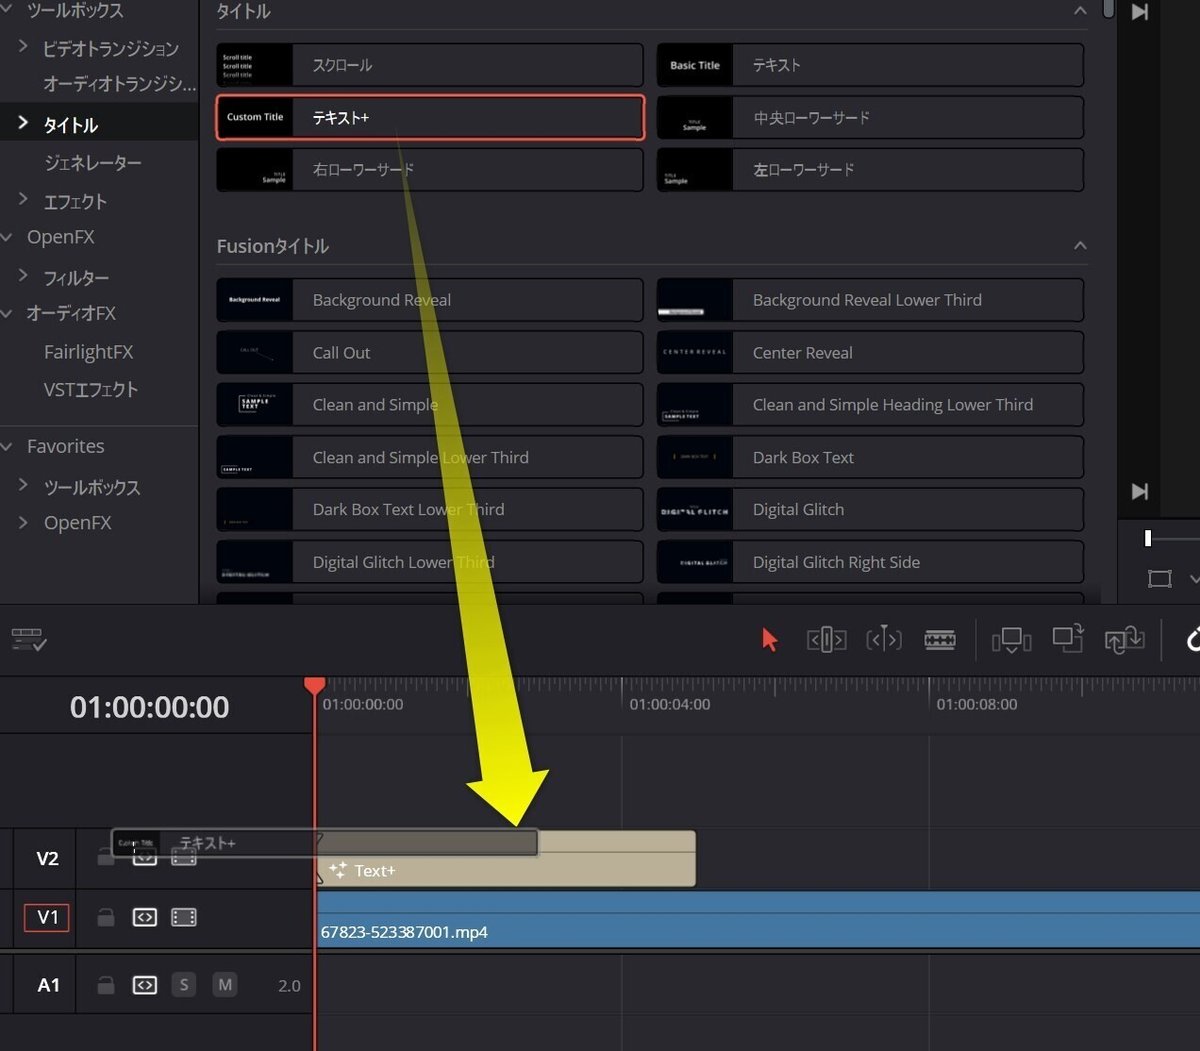
Task: Open オーディオトランジション category
Action: point(119,84)
